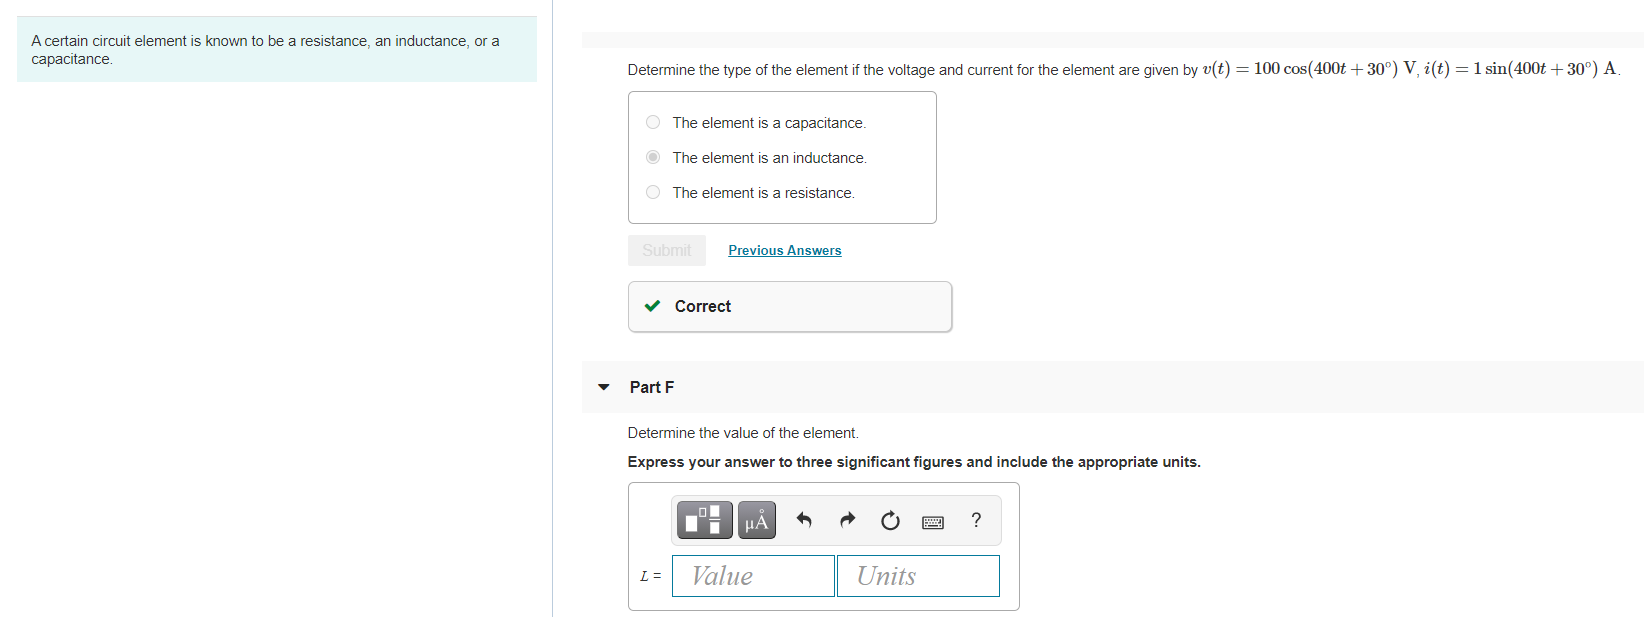
Task: Select 'The element is a resistance' option
Action: [x=652, y=191]
